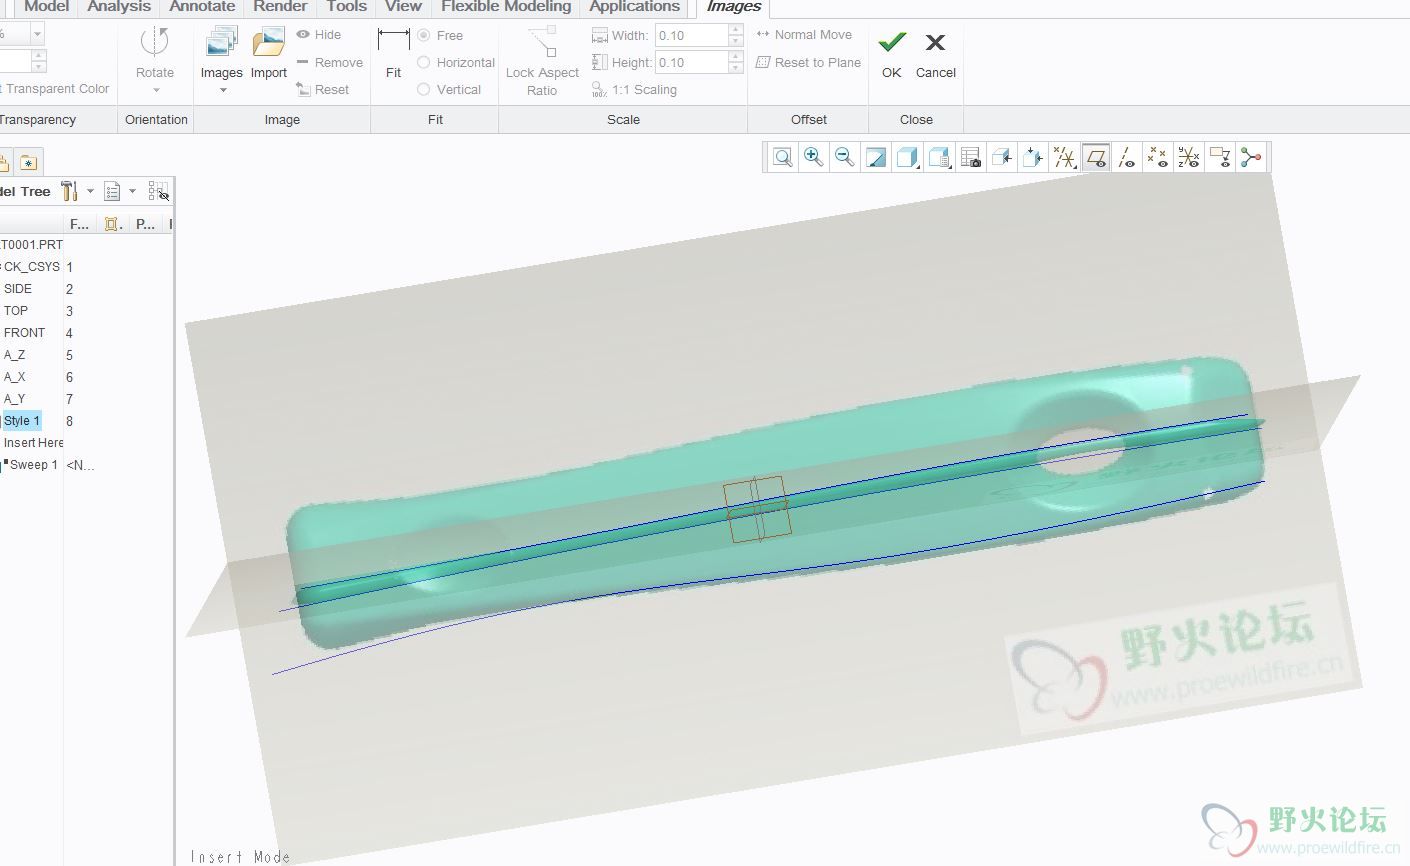Open the Applications tab
Image resolution: width=1410 pixels, height=866 pixels.
pos(634,7)
